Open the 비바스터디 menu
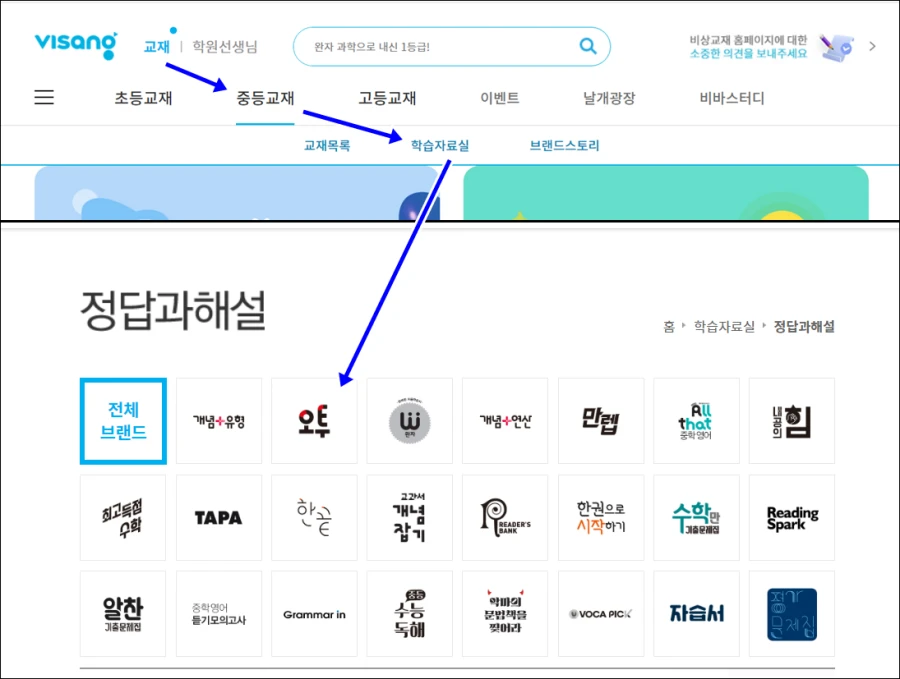The width and height of the screenshot is (900, 679). pos(732,98)
